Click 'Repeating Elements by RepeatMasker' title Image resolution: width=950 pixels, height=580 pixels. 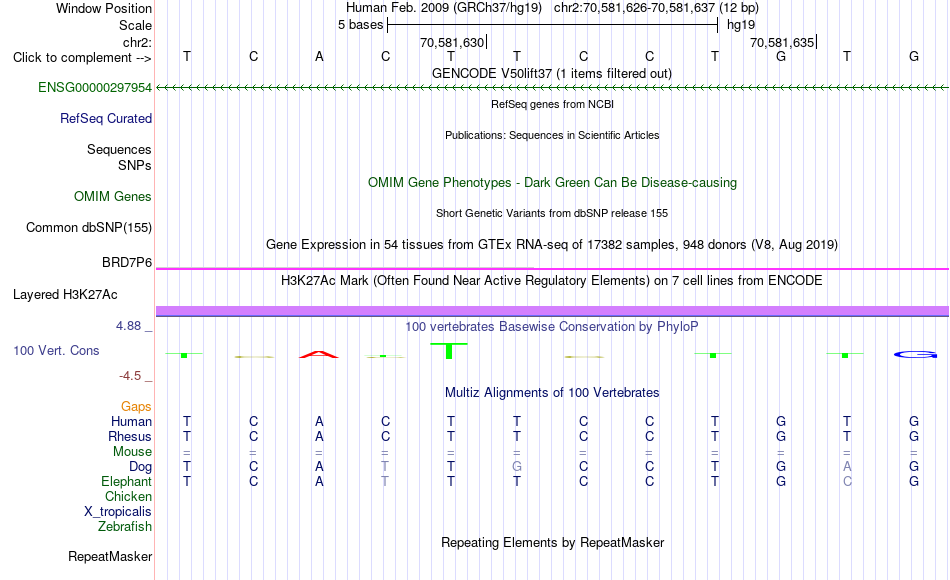(x=552, y=542)
